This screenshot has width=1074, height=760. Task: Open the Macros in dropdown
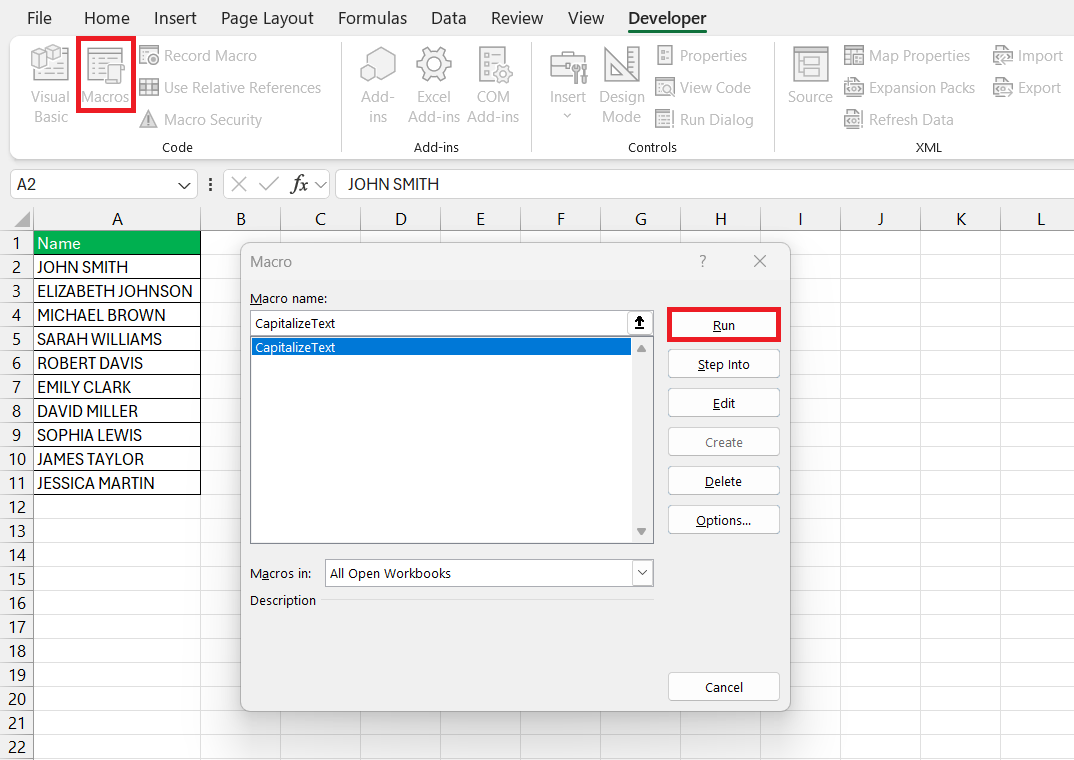point(643,572)
